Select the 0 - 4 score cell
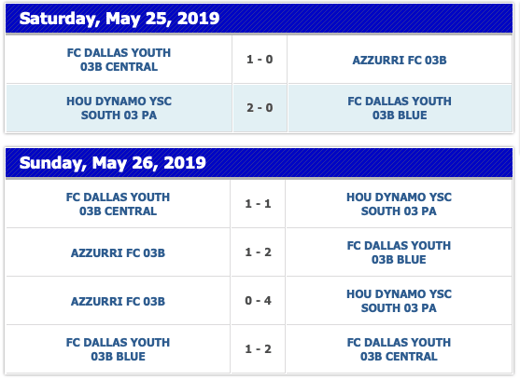520x381 pixels. [258, 300]
